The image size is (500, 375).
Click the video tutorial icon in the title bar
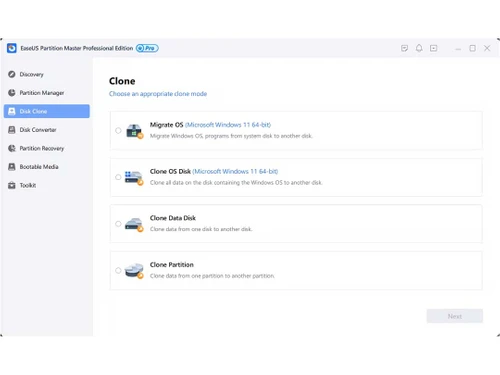pyautogui.click(x=434, y=48)
